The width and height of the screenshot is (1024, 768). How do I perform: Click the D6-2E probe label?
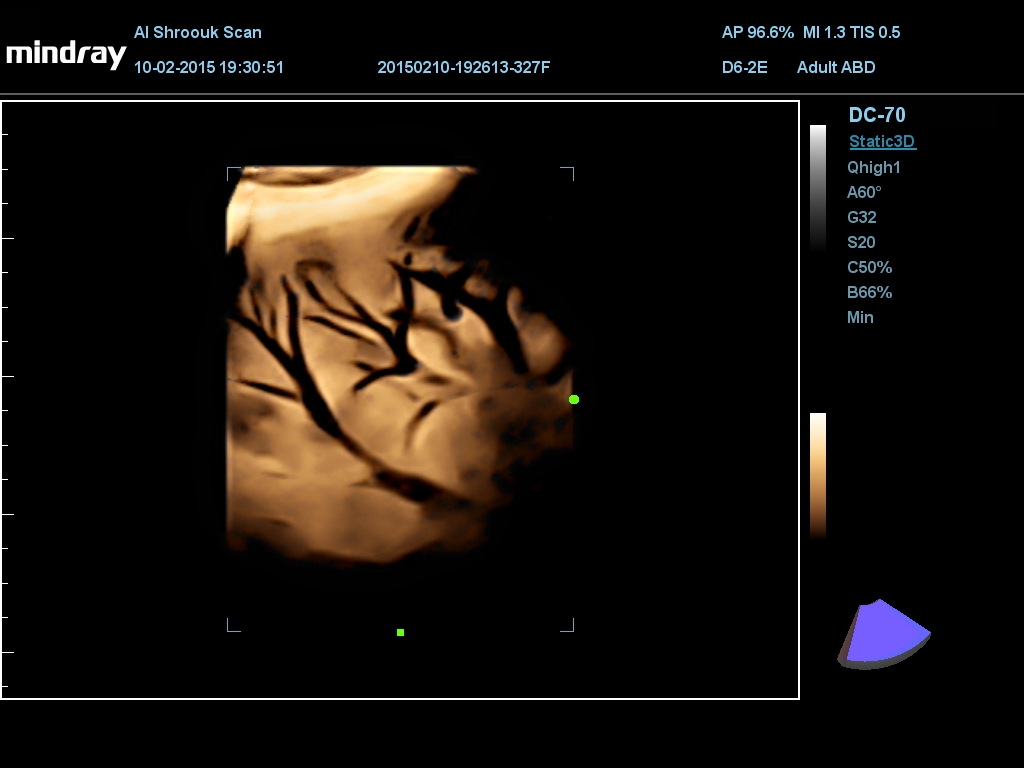[744, 68]
